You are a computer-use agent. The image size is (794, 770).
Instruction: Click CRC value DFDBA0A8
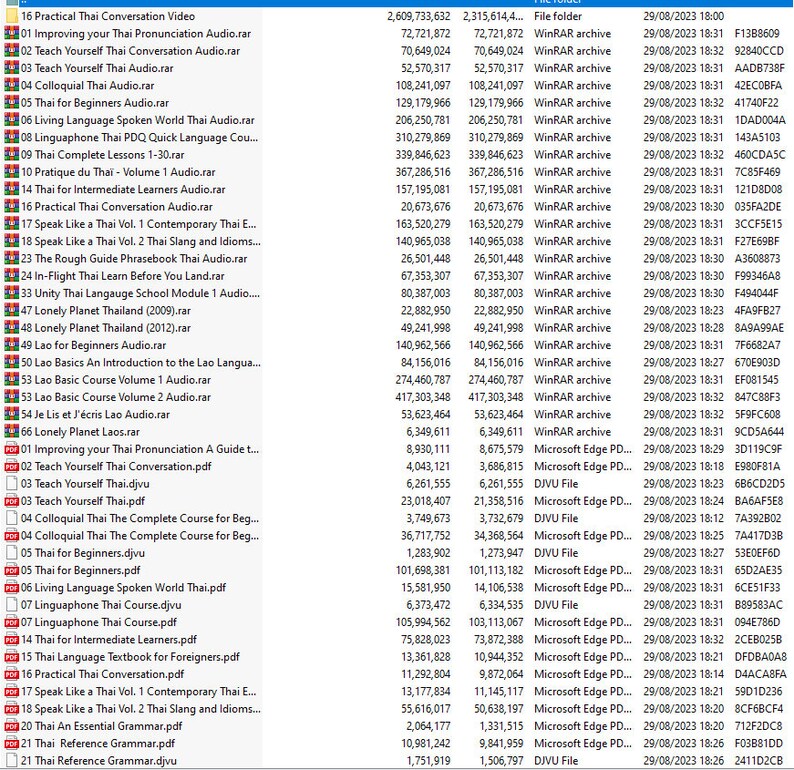(x=761, y=657)
